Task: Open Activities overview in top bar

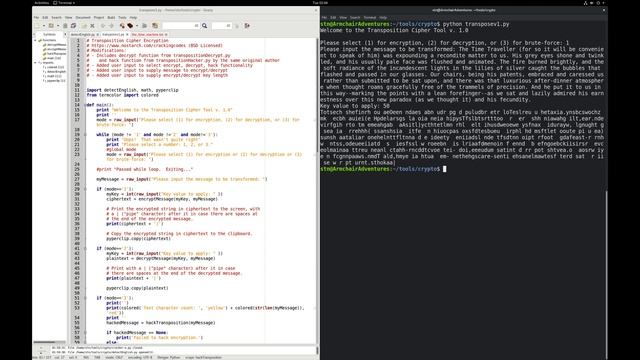Action: (42, 2)
